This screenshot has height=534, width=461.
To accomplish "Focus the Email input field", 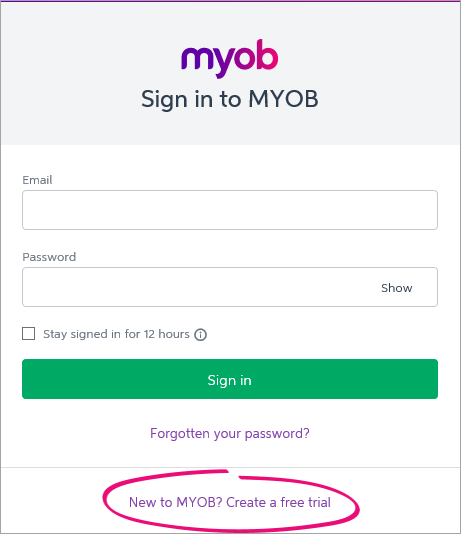I will pyautogui.click(x=230, y=210).
